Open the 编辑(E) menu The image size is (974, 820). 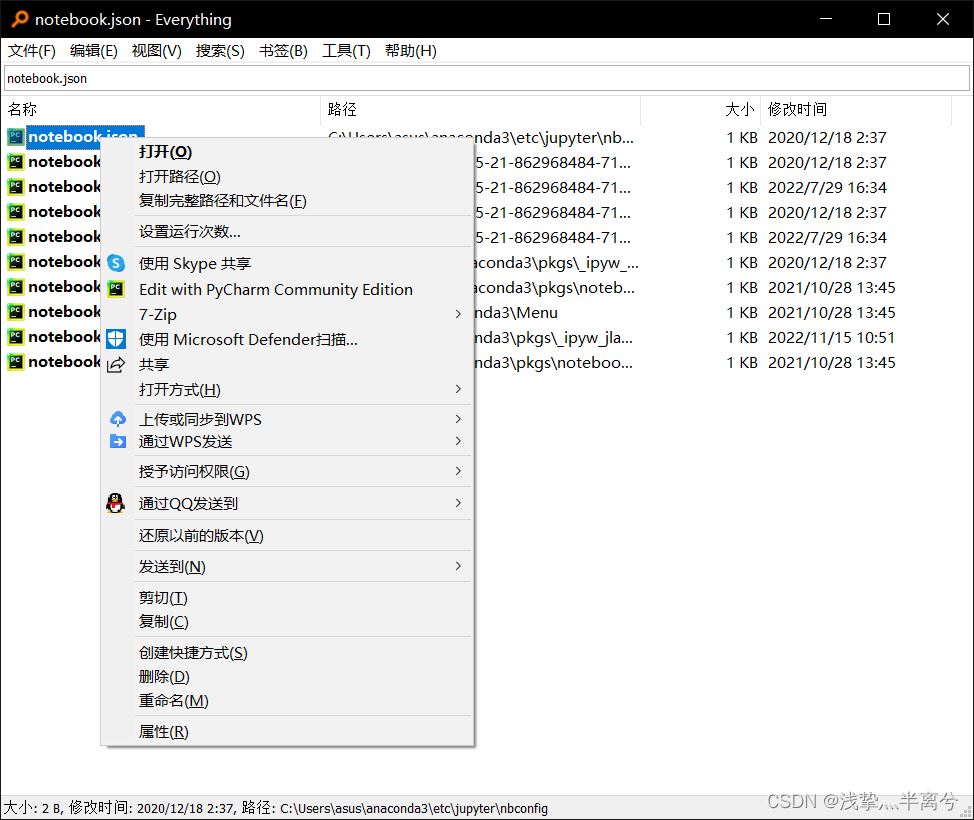(x=94, y=51)
